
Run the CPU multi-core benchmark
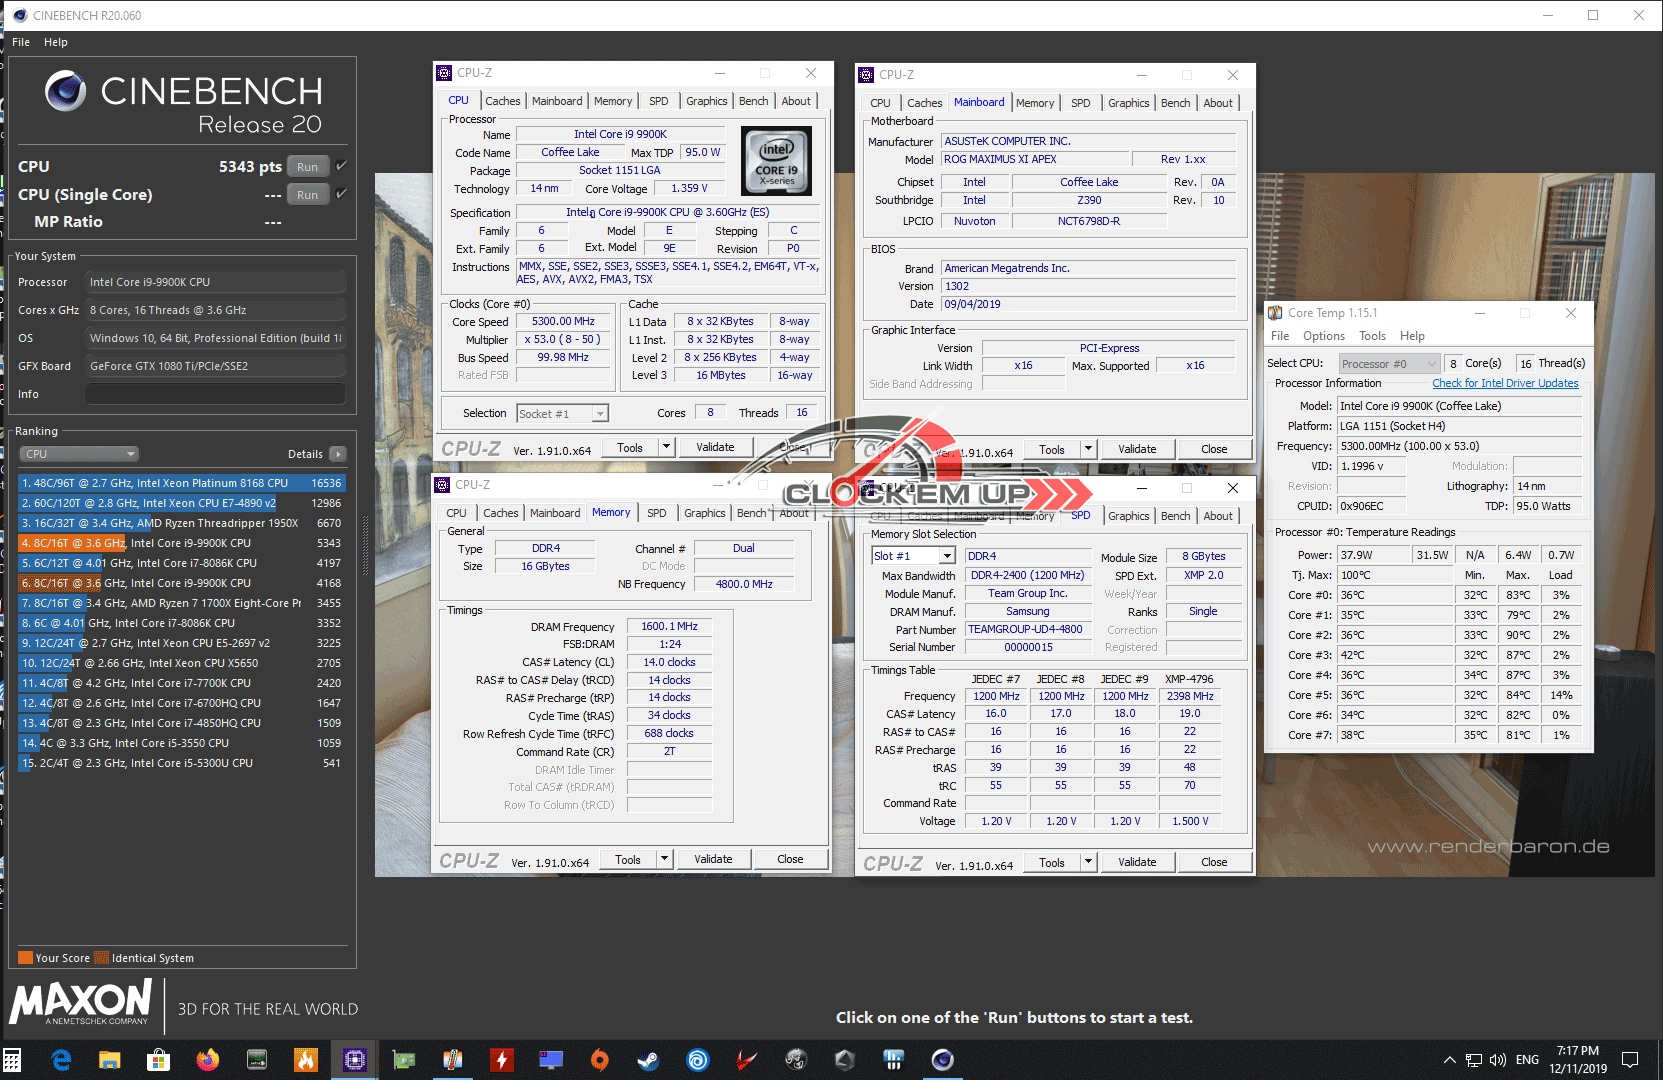308,167
